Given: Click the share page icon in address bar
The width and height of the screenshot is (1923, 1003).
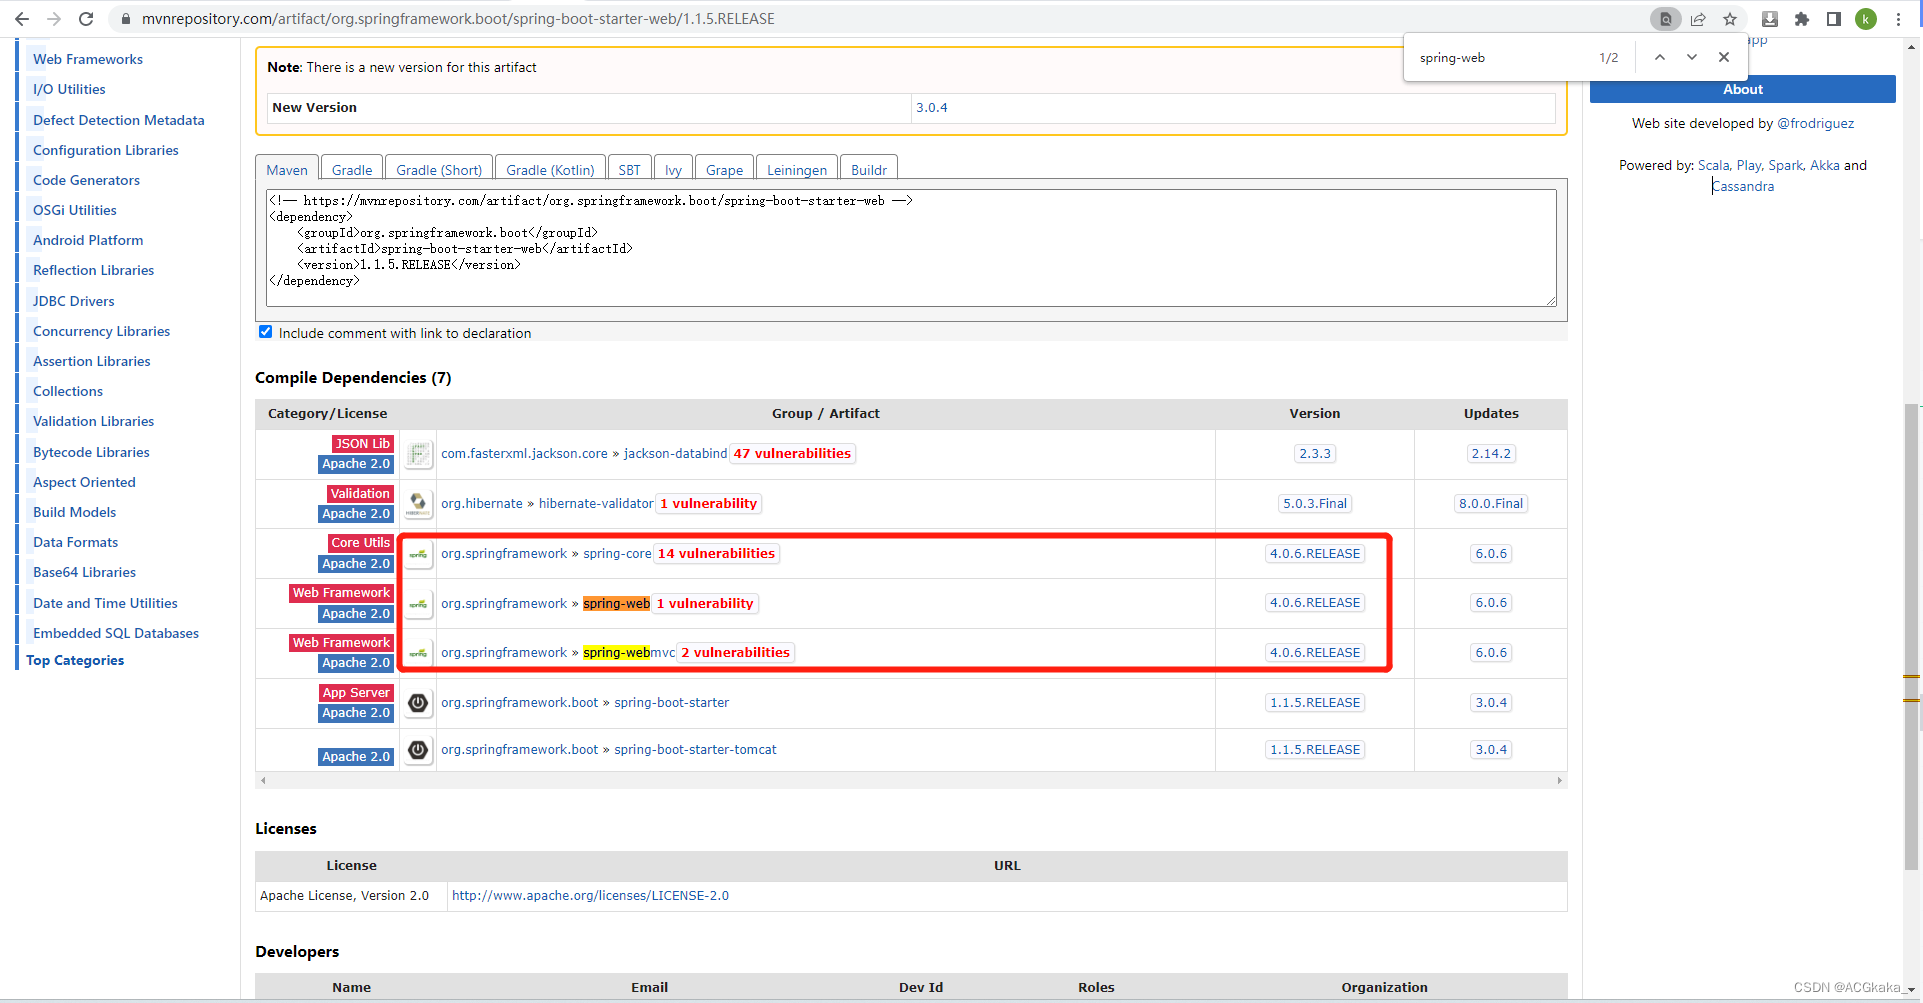Looking at the screenshot, I should pos(1698,19).
